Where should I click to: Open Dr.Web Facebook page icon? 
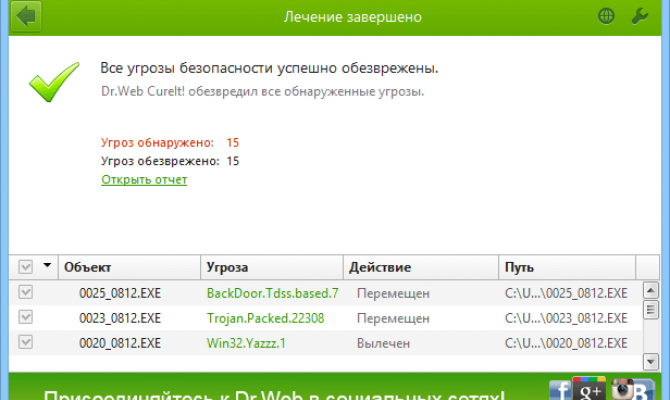tap(560, 390)
